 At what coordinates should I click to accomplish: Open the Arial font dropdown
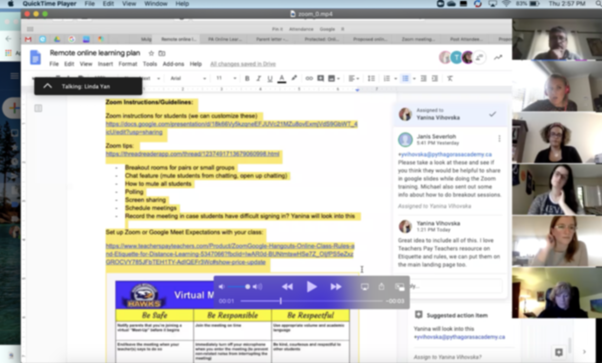[x=188, y=78]
